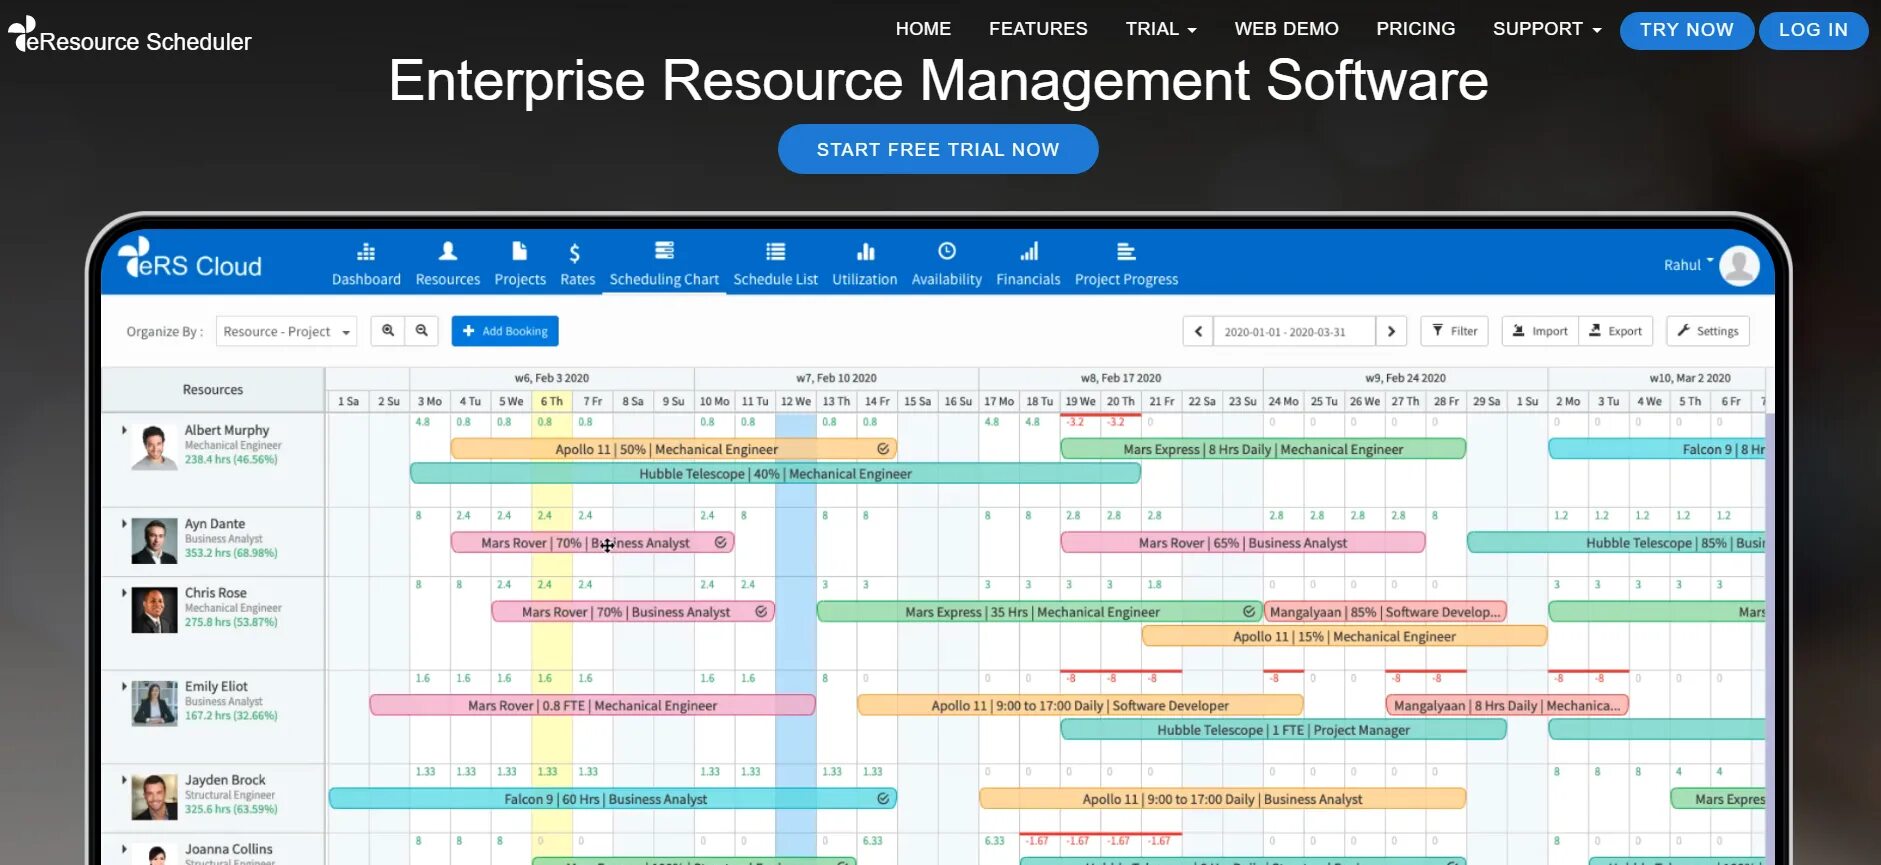Viewport: 1881px width, 865px height.
Task: Open the SUPPORT dropdown menu
Action: pos(1547,29)
